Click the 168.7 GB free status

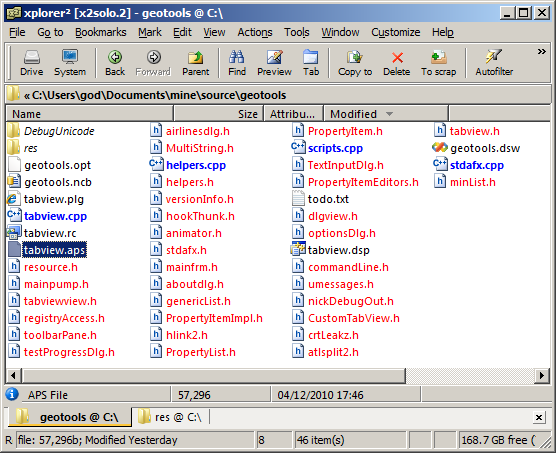click(499, 440)
